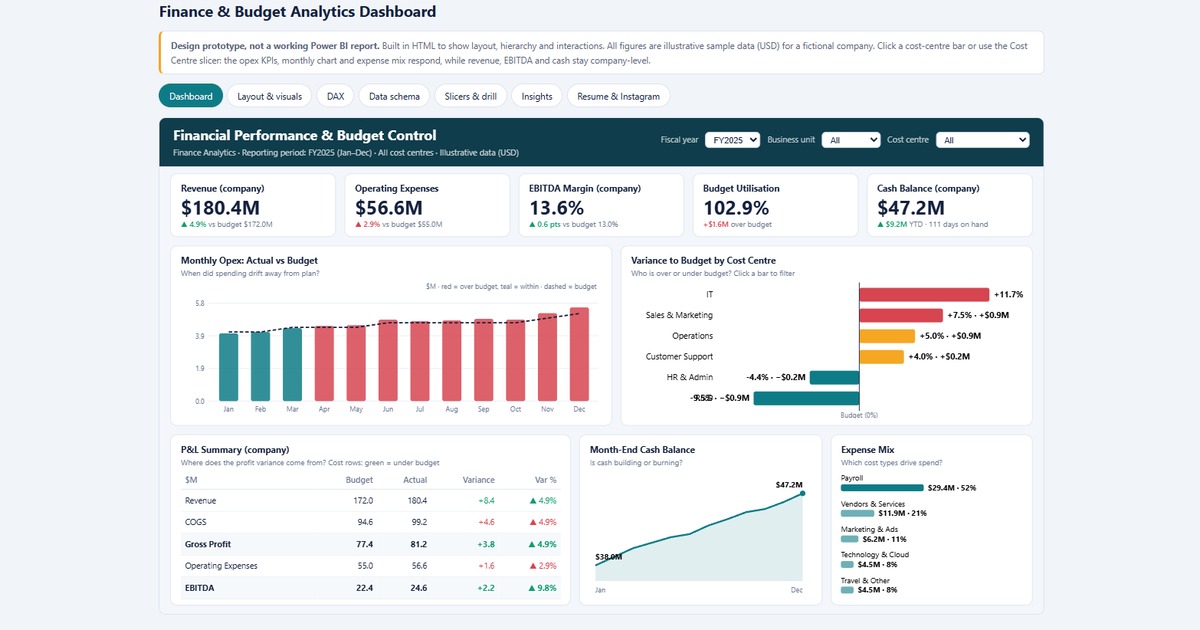Select the teal bar labeled −$0.9M
This screenshot has height=630, width=1200.
tap(807, 398)
